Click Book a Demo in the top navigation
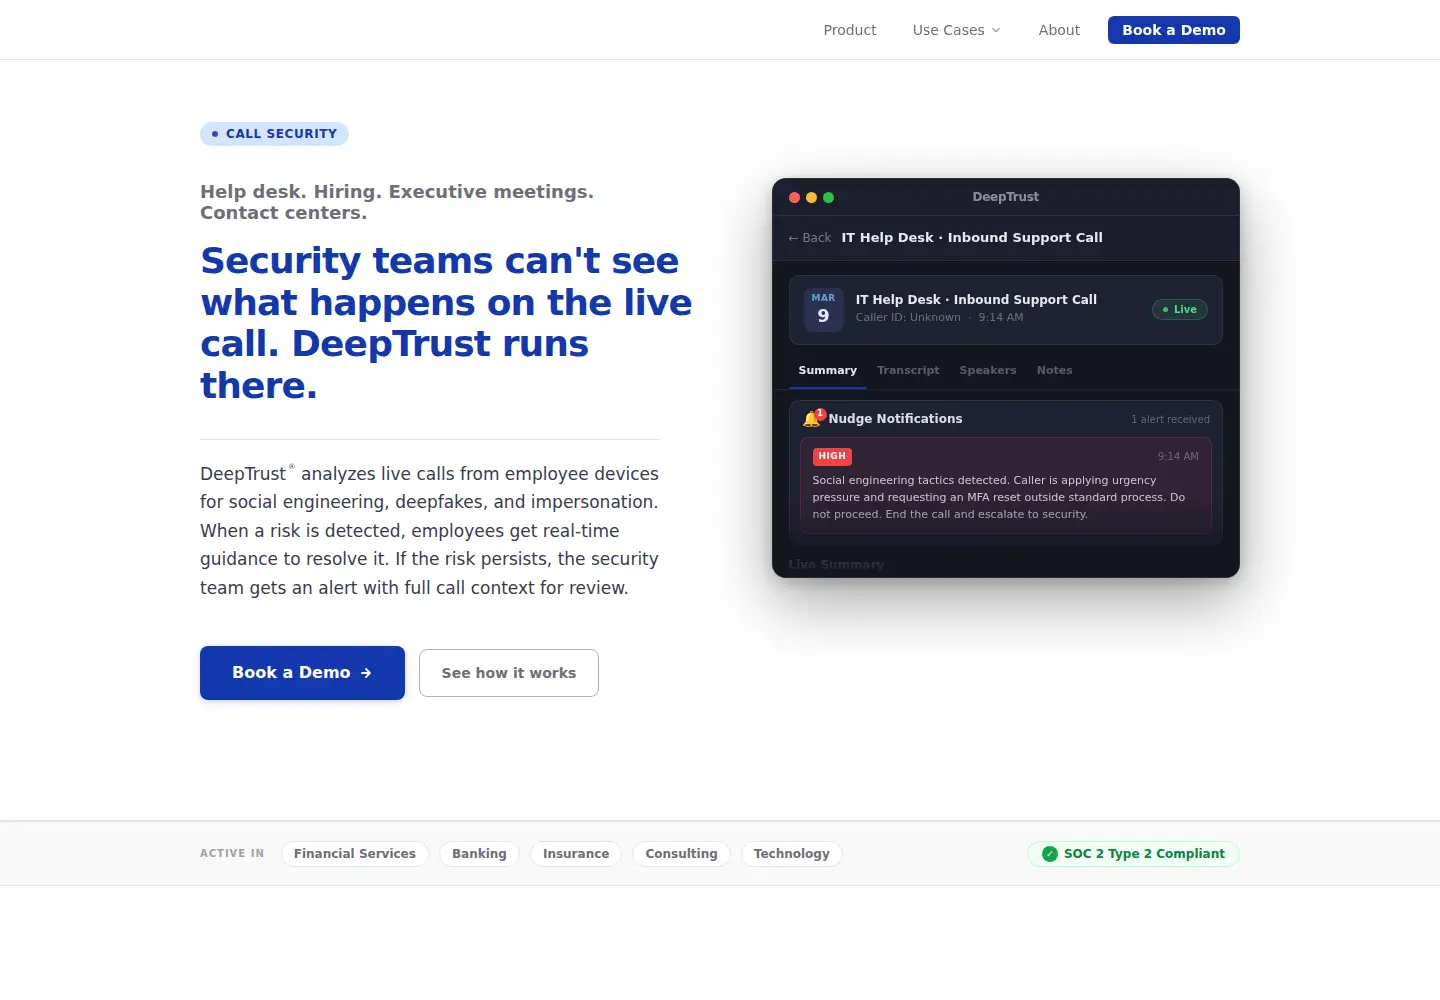The height and width of the screenshot is (1000, 1440). 1174,30
